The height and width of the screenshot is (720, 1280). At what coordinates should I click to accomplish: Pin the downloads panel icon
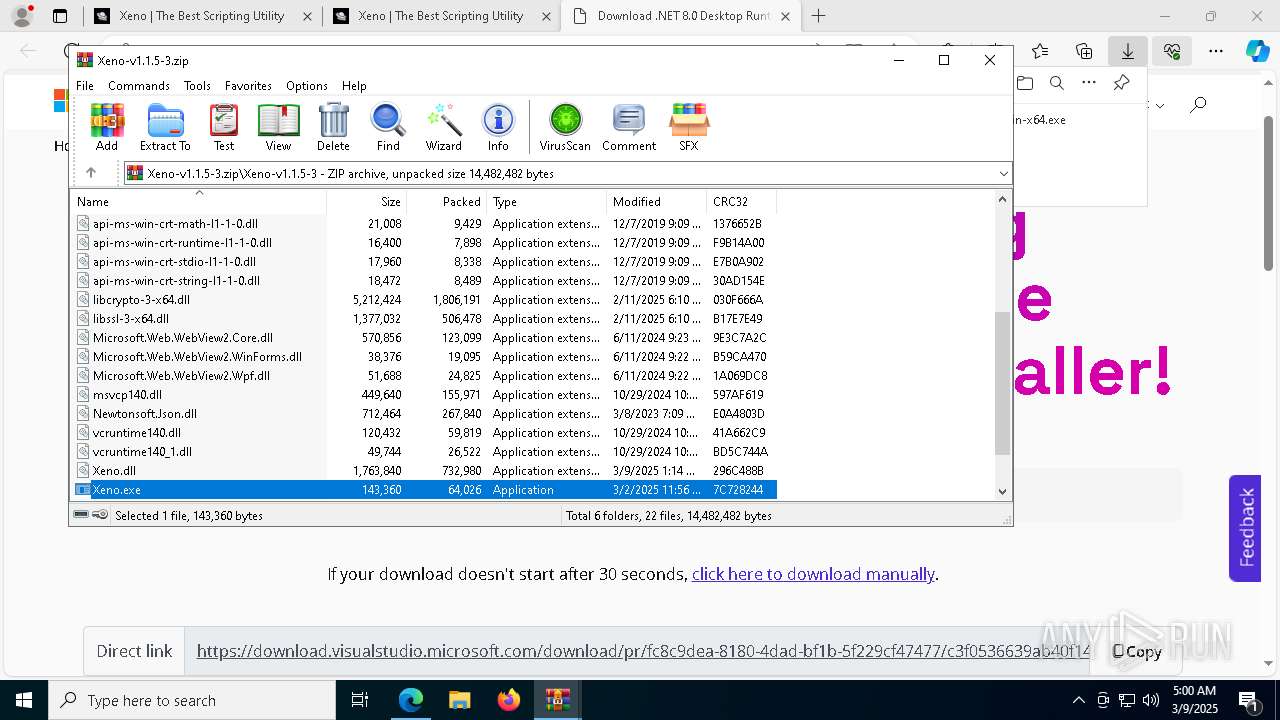(1121, 83)
